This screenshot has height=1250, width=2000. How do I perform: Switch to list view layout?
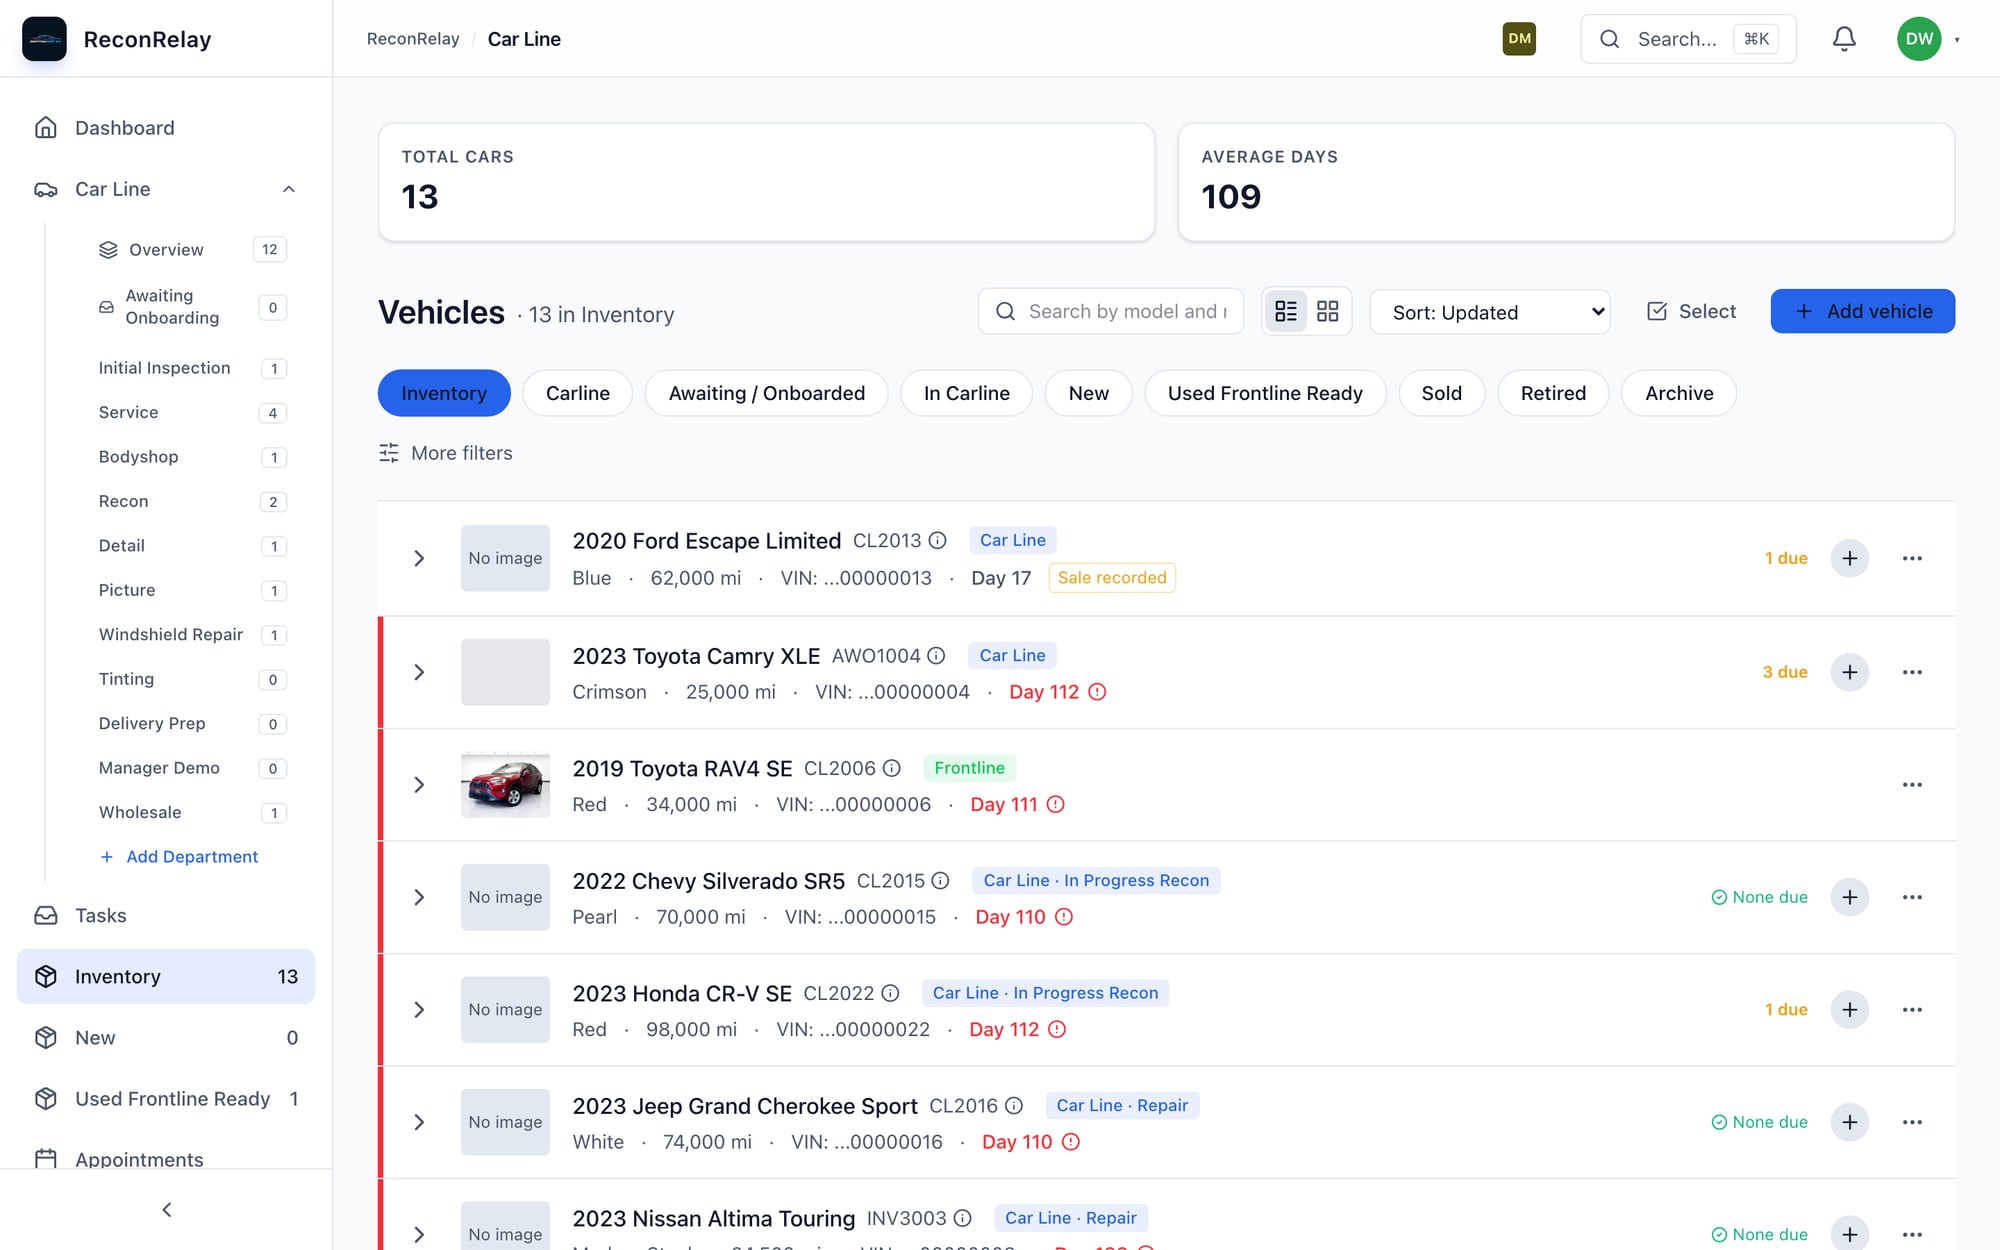(x=1286, y=312)
